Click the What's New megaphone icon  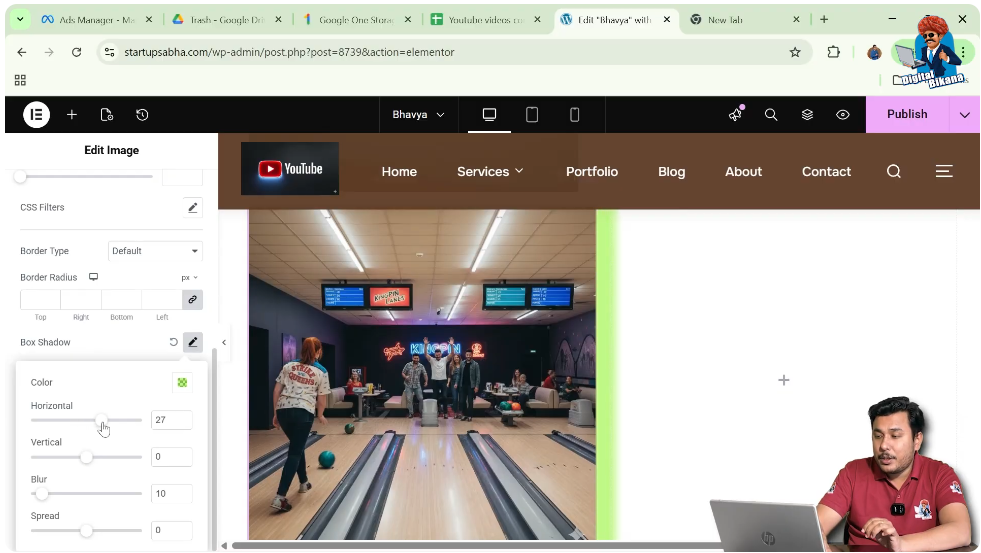(736, 115)
